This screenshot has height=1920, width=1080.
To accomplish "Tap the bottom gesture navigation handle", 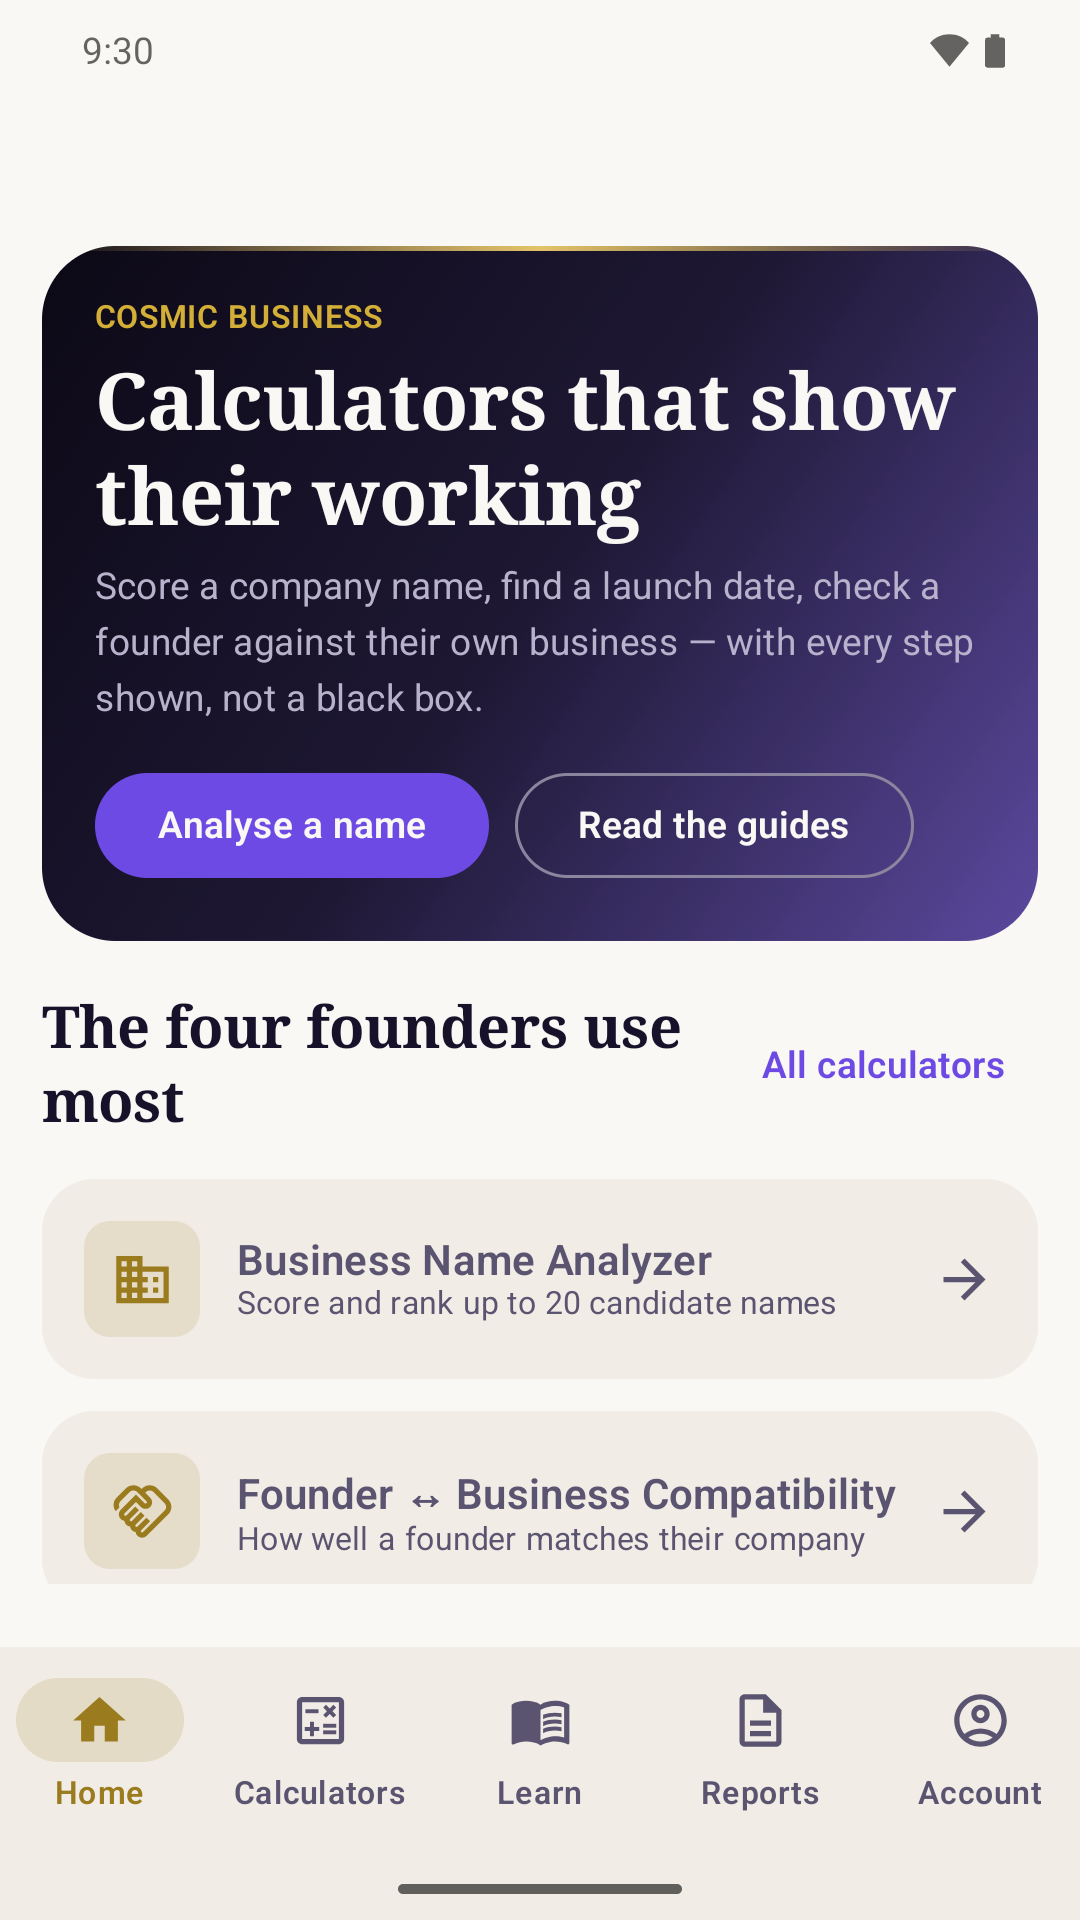I will (540, 1889).
